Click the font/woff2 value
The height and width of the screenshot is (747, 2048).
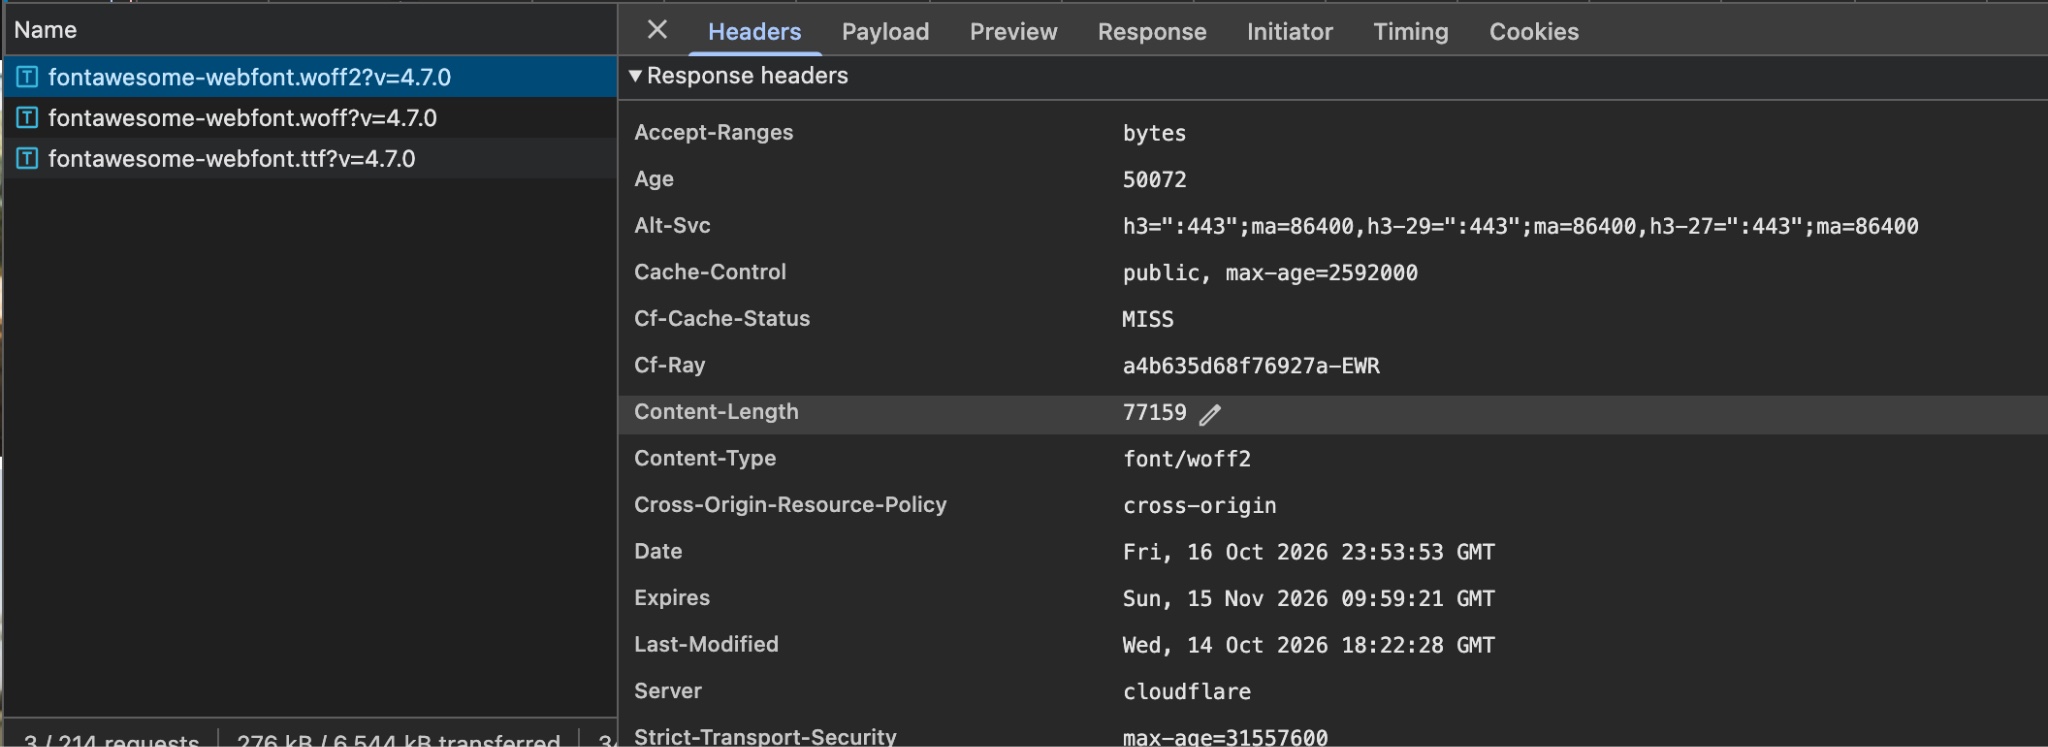coord(1187,459)
